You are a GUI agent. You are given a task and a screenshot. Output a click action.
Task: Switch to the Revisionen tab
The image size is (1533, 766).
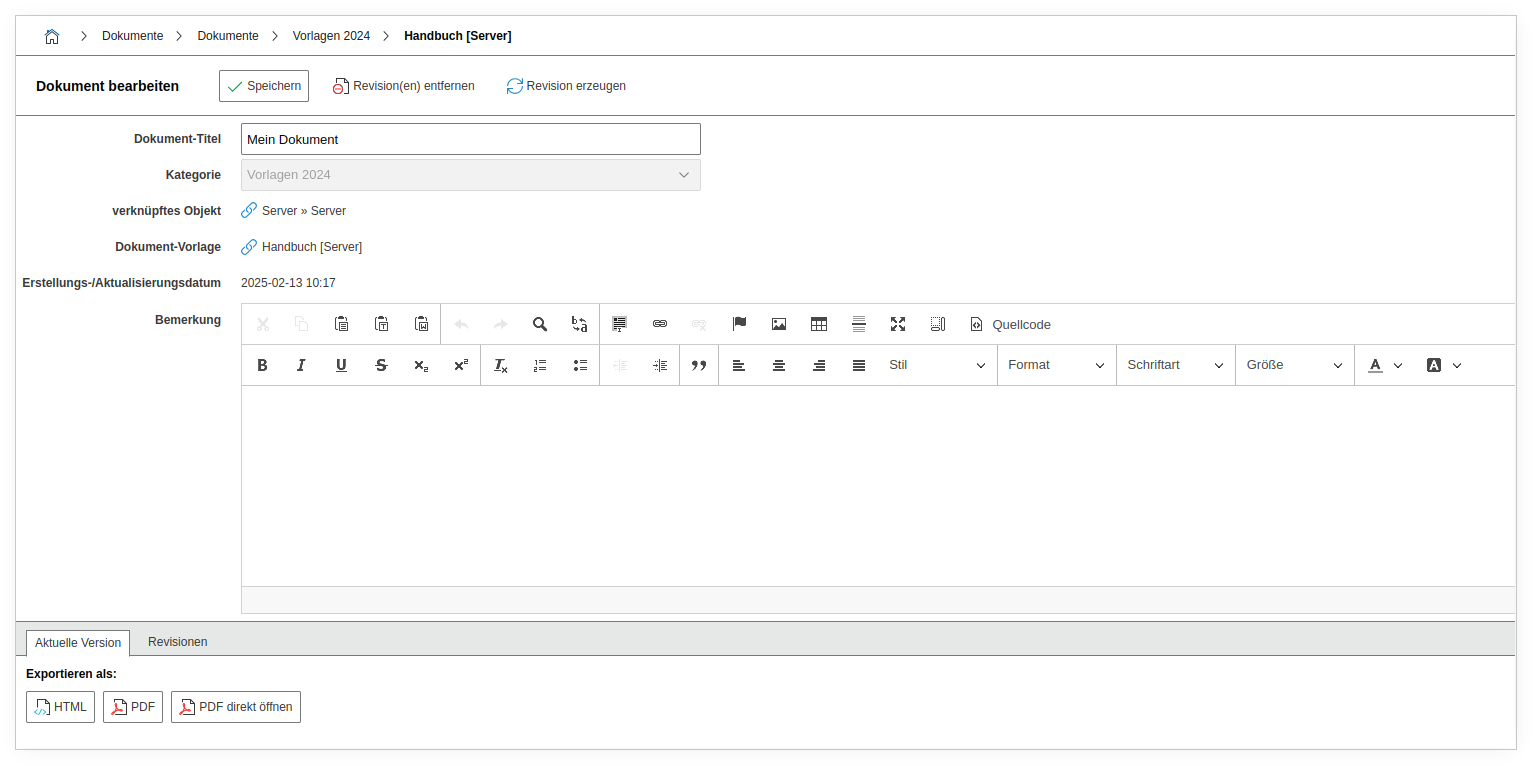click(178, 642)
